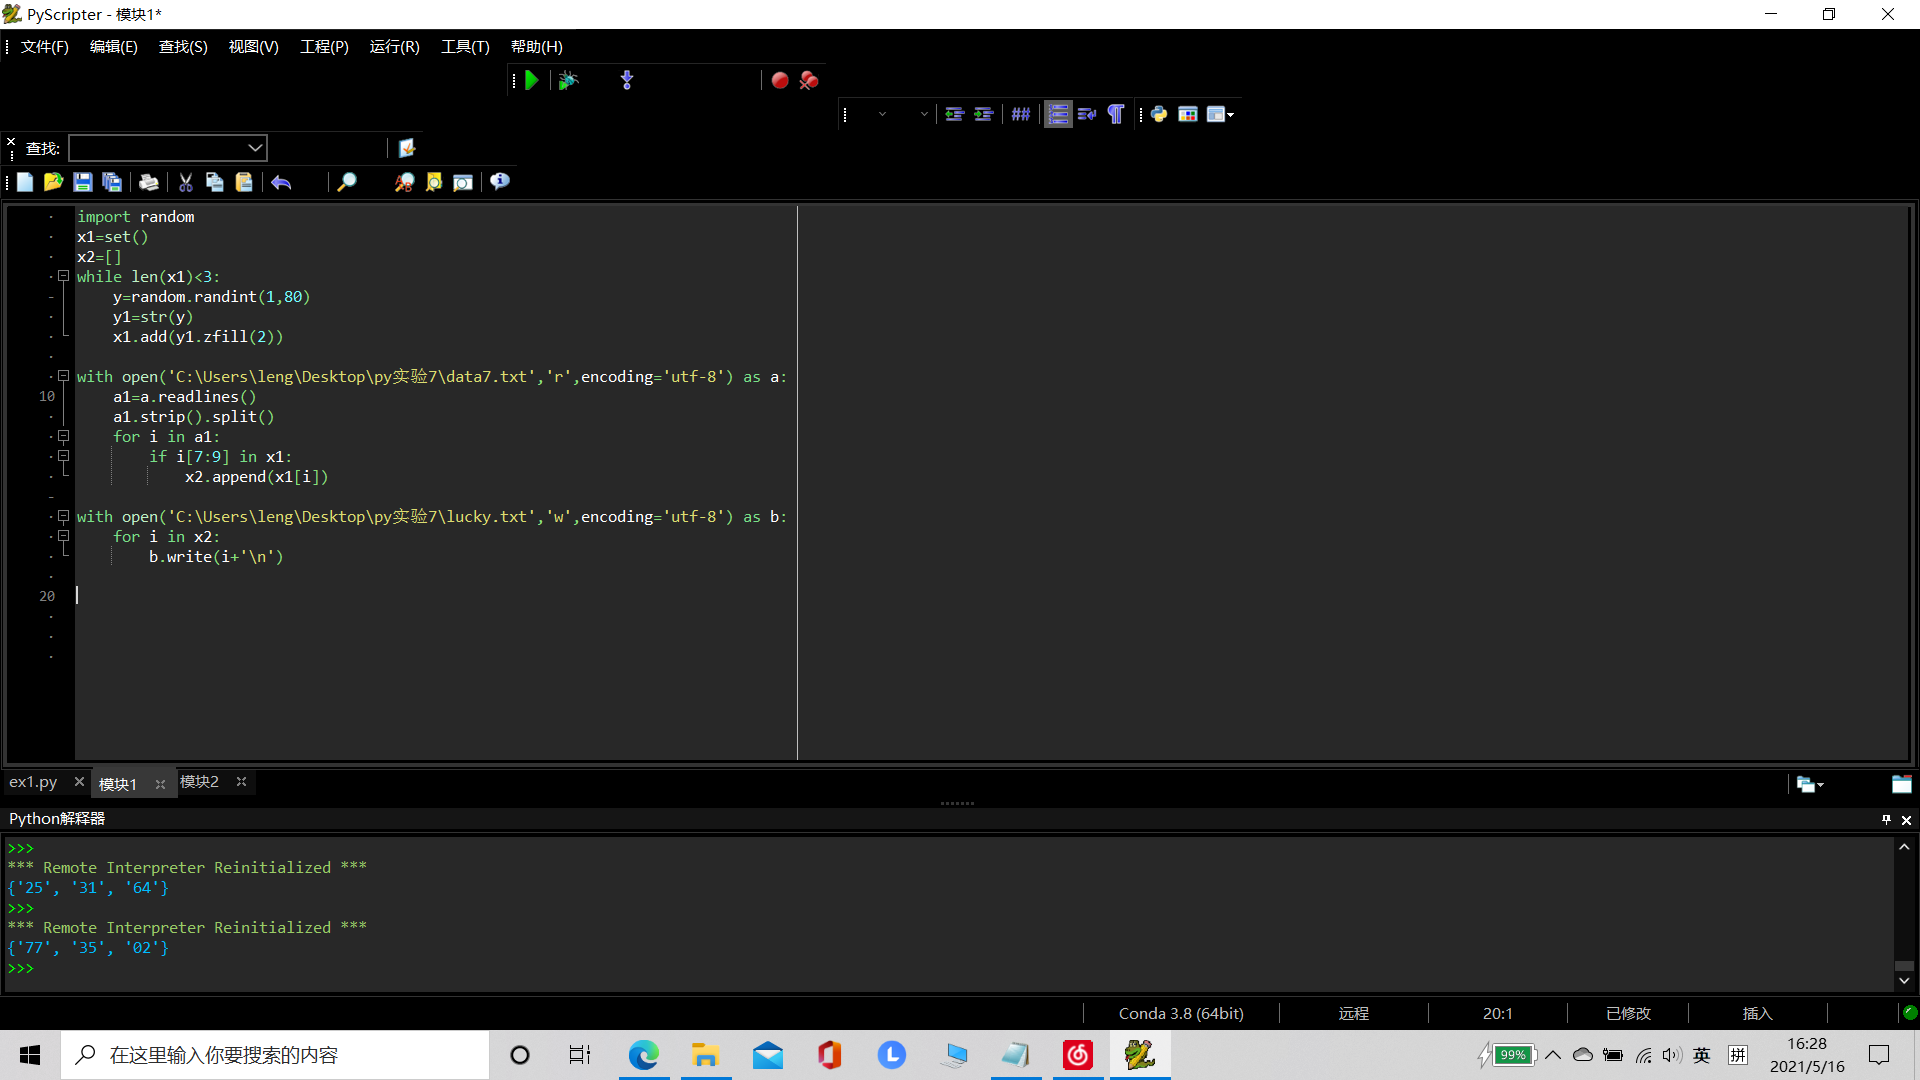Click the green Run script button
This screenshot has height=1080, width=1920.
click(532, 80)
